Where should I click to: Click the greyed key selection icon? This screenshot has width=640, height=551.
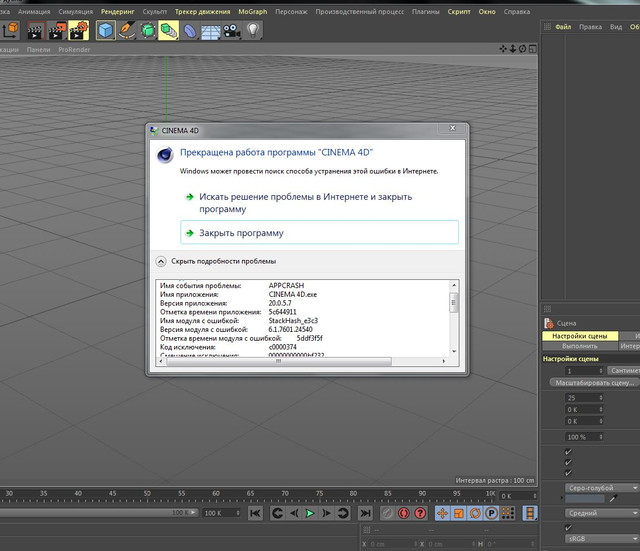(x=387, y=513)
